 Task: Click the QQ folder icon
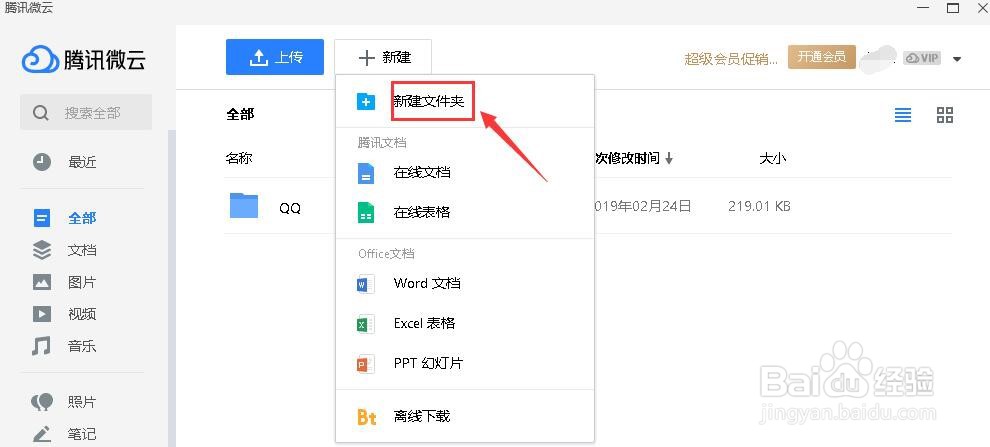click(x=244, y=205)
